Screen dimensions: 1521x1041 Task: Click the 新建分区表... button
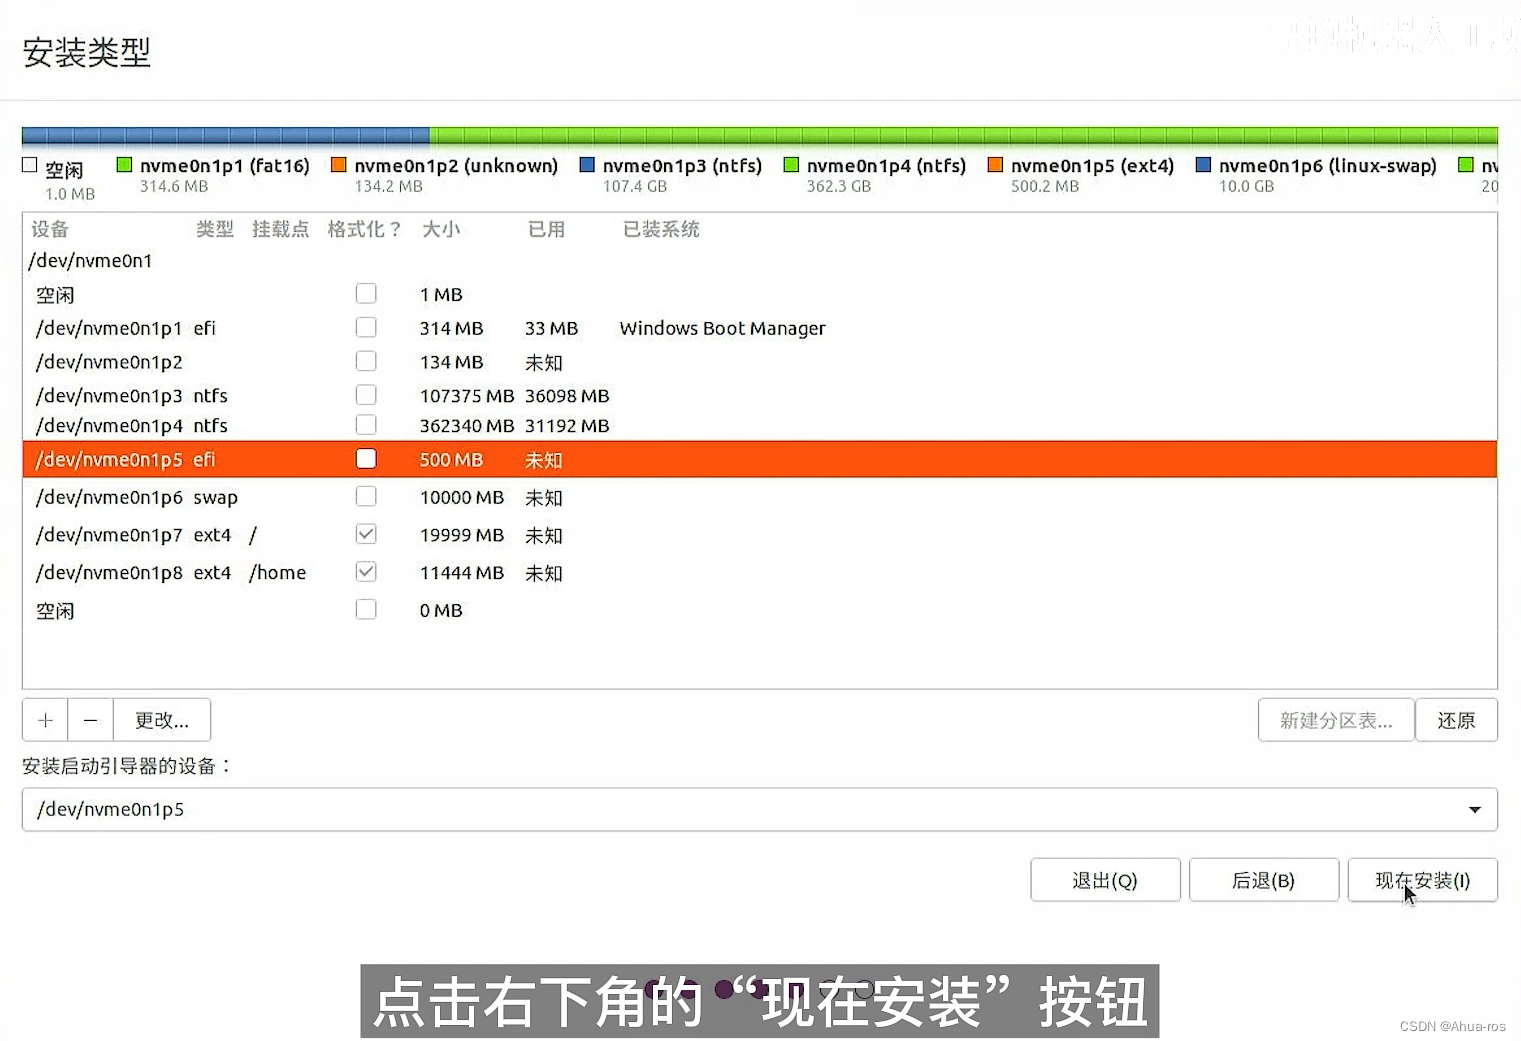[x=1336, y=719]
